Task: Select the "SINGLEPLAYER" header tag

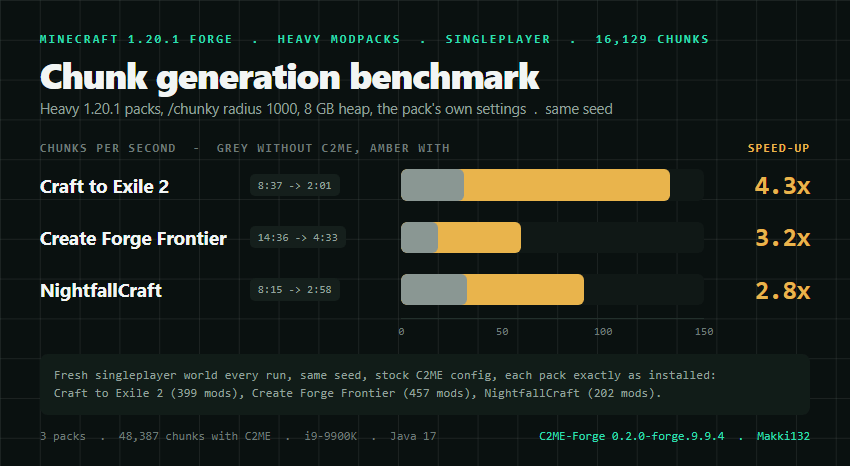Action: (x=498, y=39)
